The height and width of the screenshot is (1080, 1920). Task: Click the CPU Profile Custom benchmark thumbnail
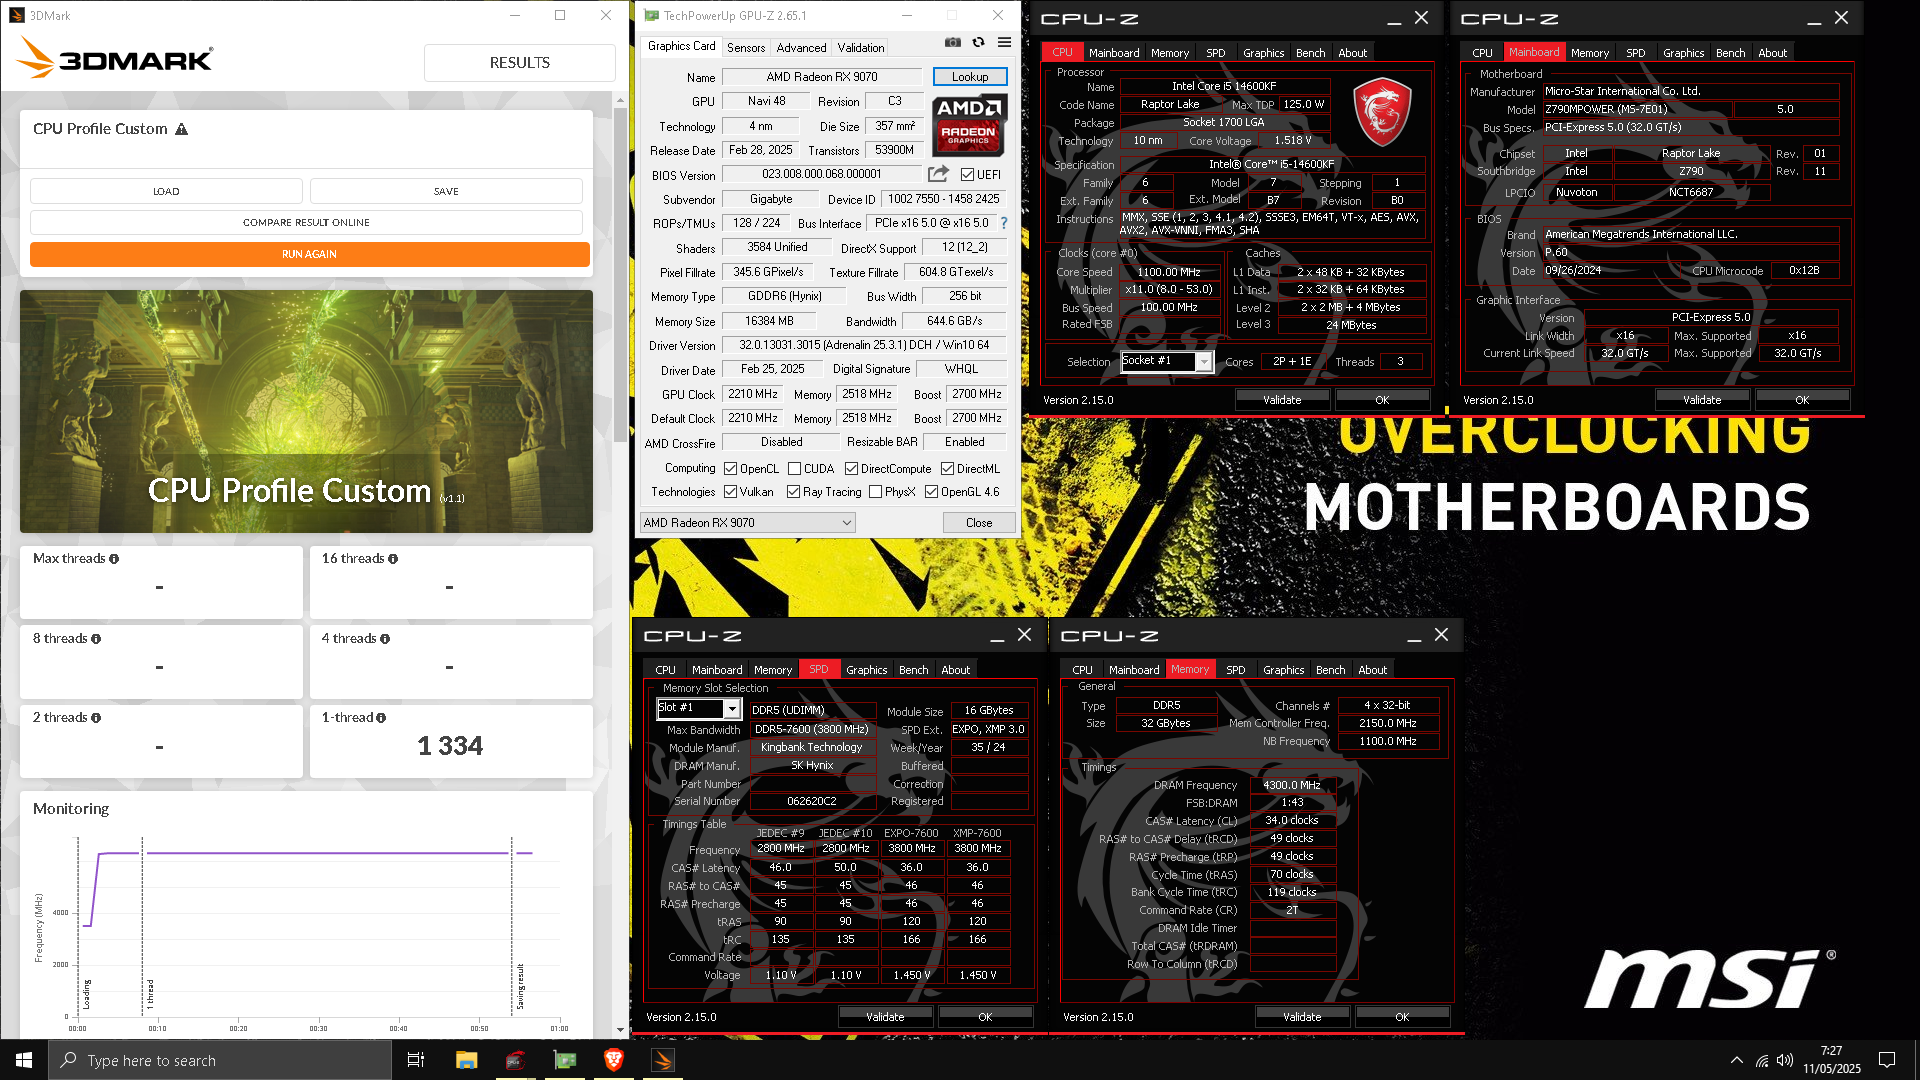(306, 412)
